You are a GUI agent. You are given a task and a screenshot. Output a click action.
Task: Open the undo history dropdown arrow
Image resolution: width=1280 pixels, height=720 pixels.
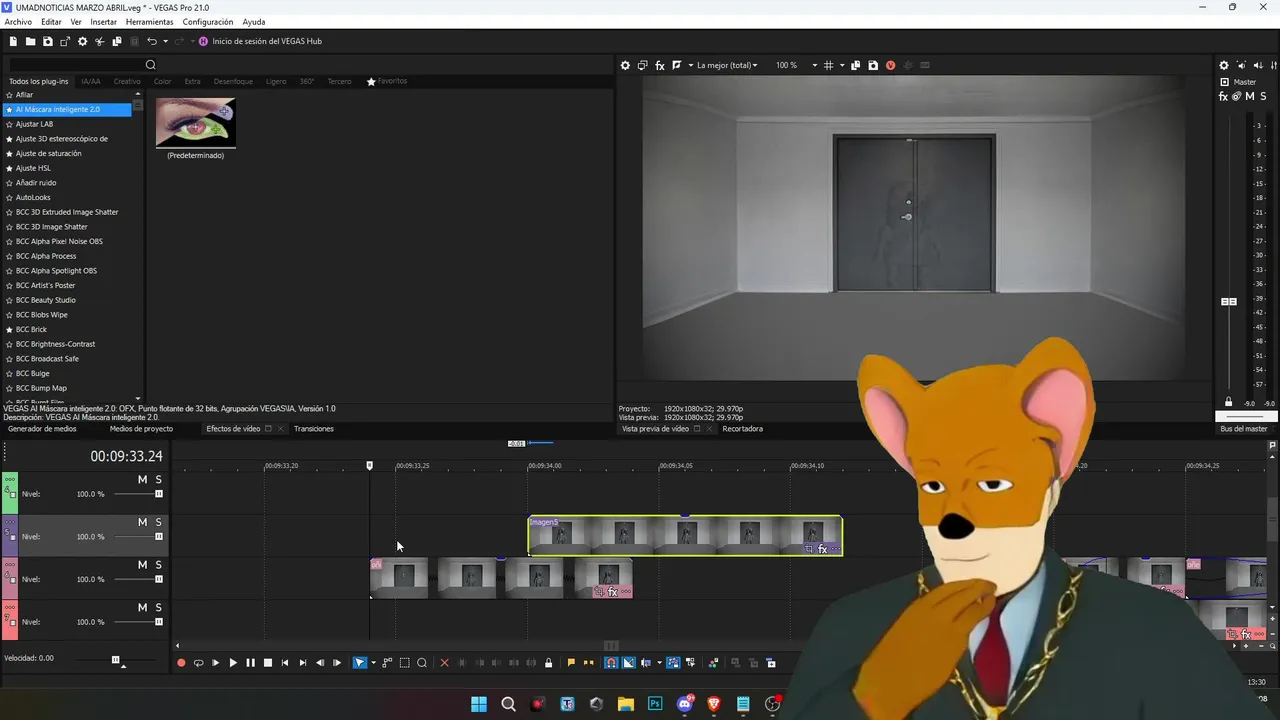click(165, 41)
